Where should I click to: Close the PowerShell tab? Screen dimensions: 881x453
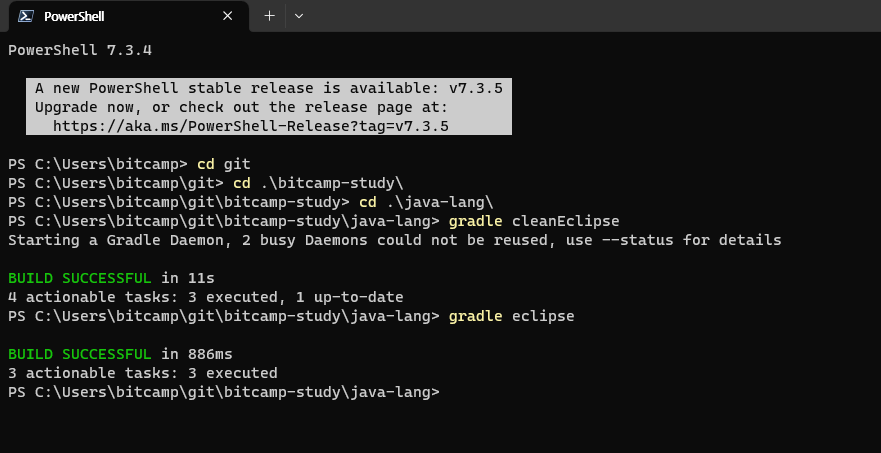228,16
